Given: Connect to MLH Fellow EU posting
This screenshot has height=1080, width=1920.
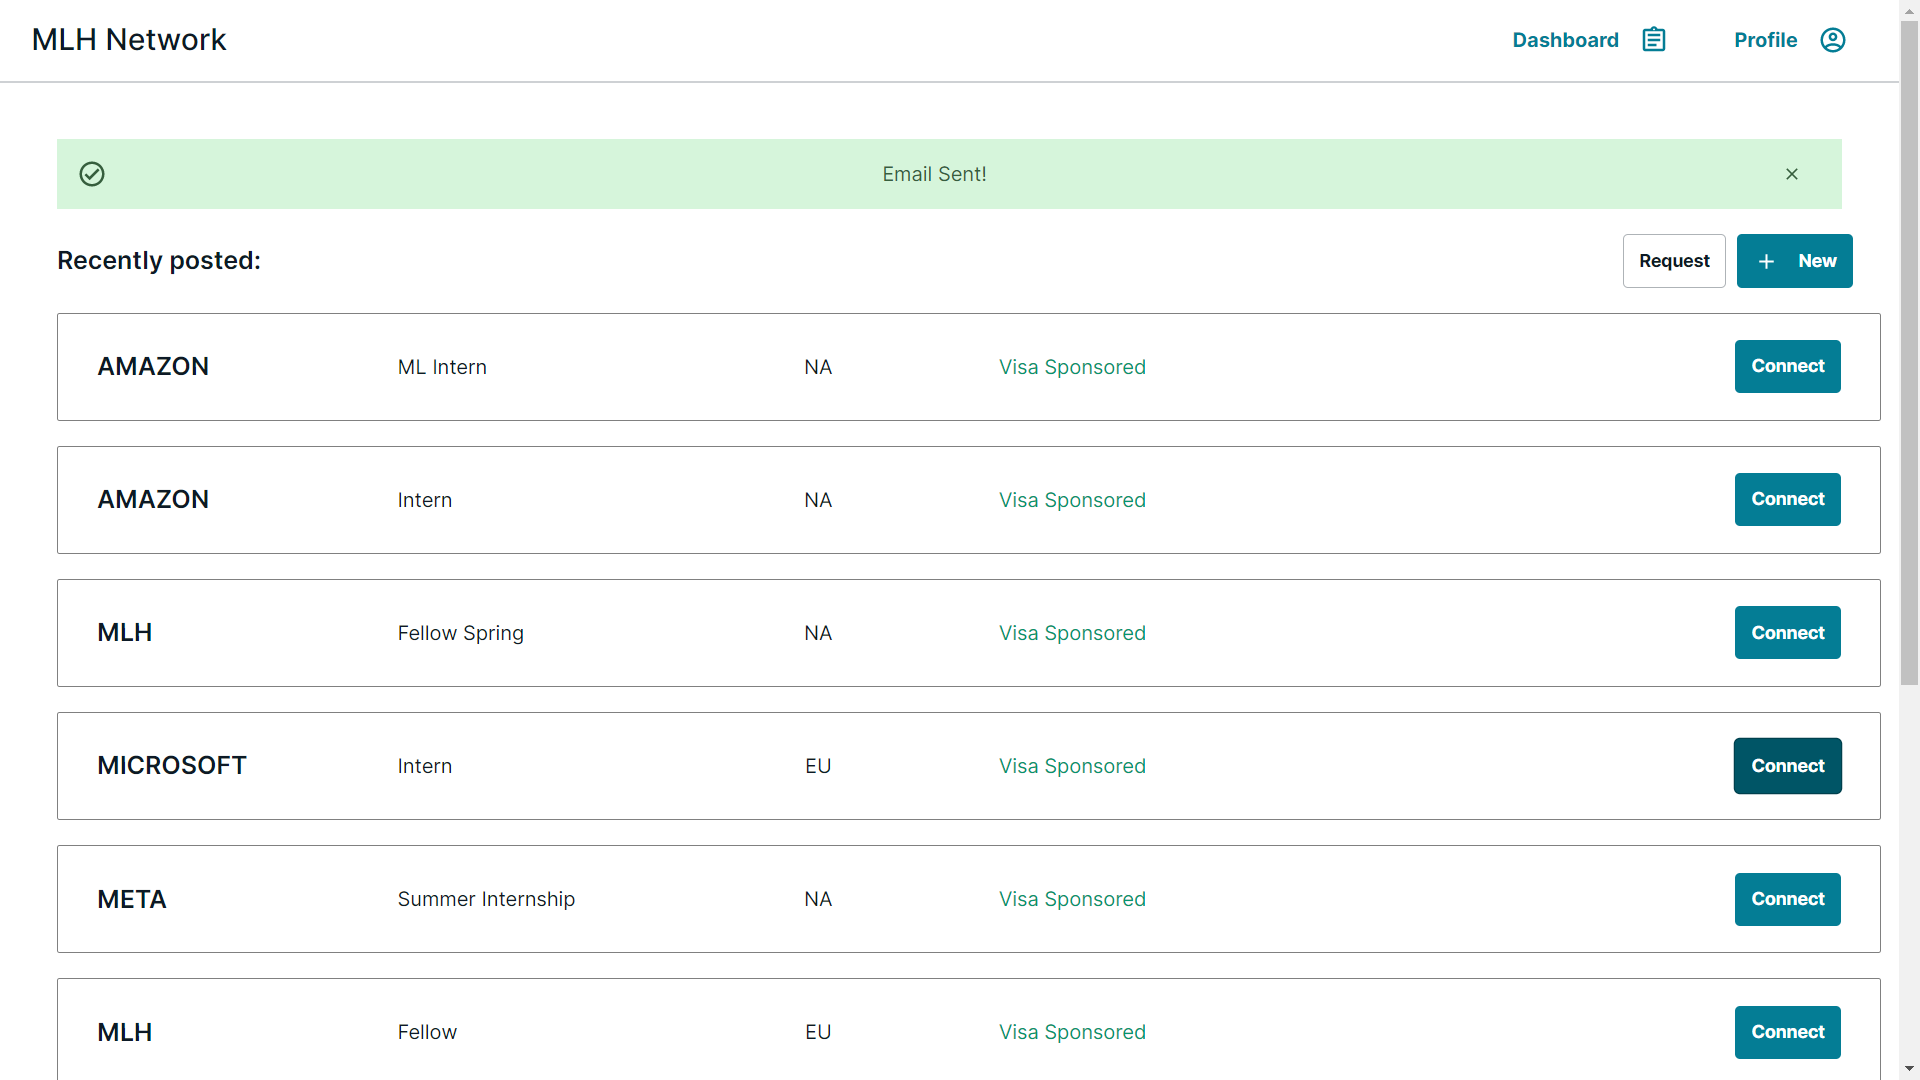Looking at the screenshot, I should tap(1787, 1032).
